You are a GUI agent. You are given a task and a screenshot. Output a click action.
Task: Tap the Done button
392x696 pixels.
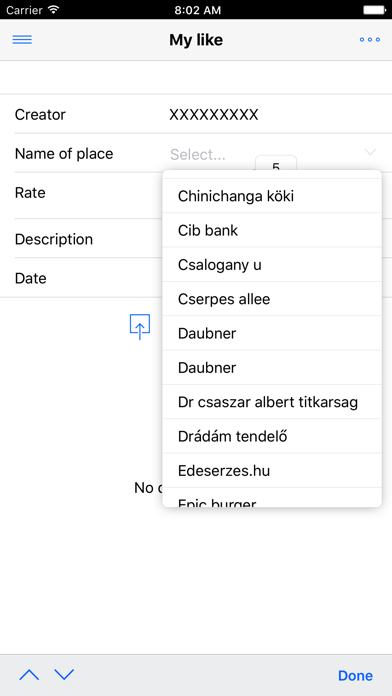(355, 675)
